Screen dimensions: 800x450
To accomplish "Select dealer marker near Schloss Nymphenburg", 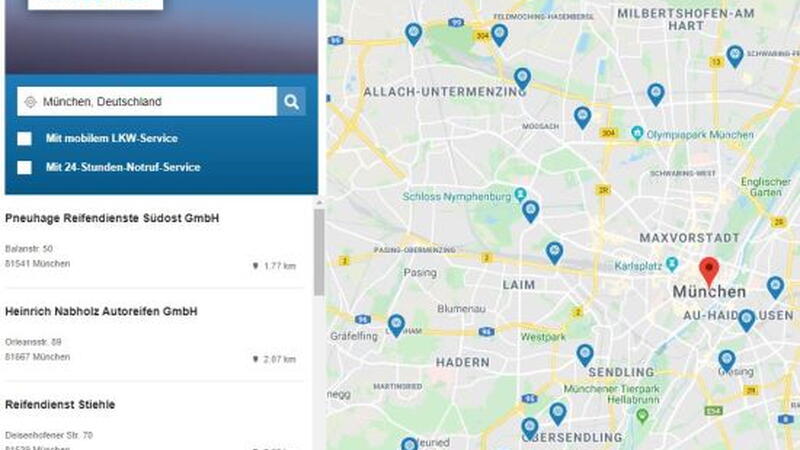I will [x=531, y=211].
